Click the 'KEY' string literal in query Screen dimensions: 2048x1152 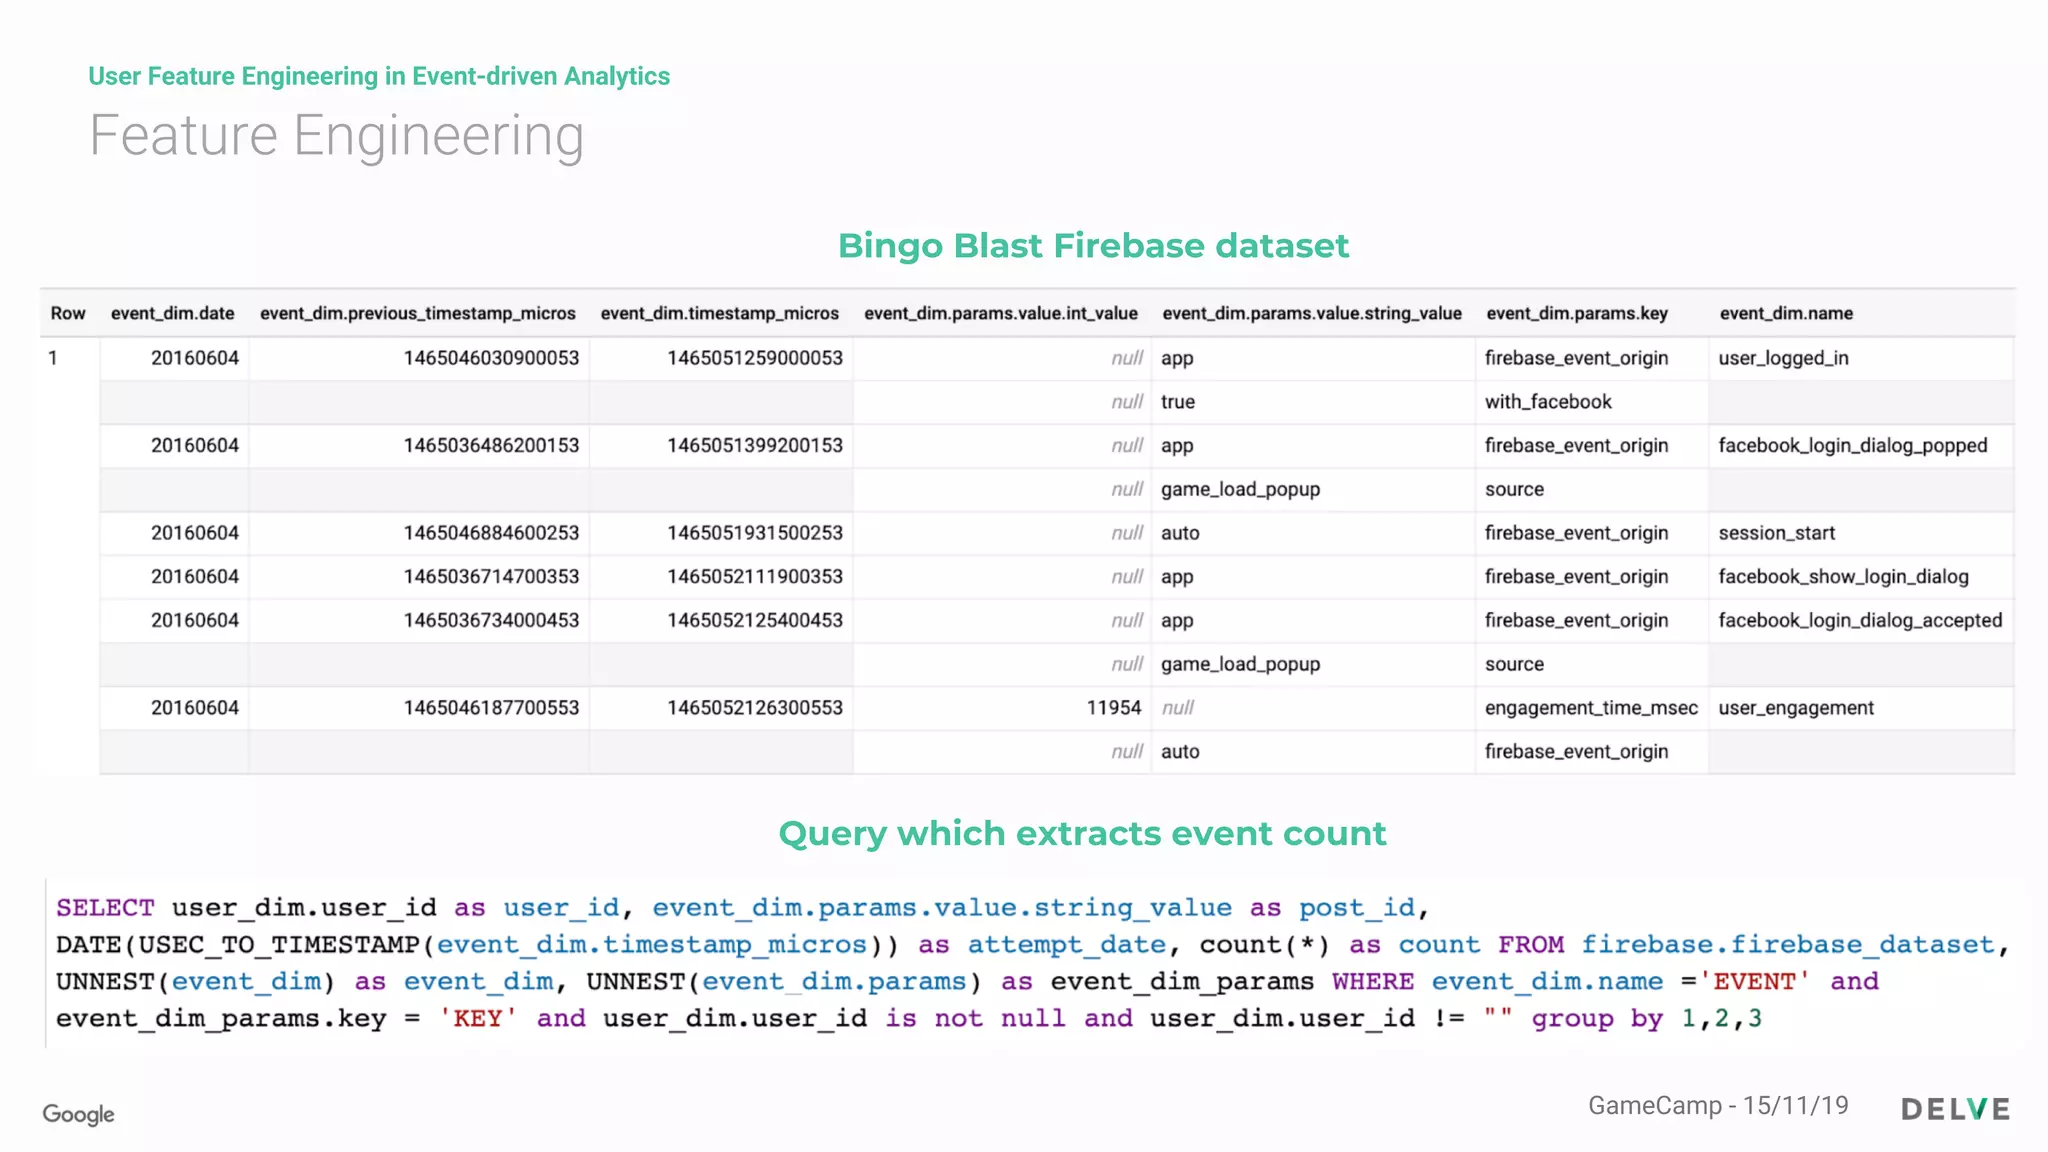478,1019
